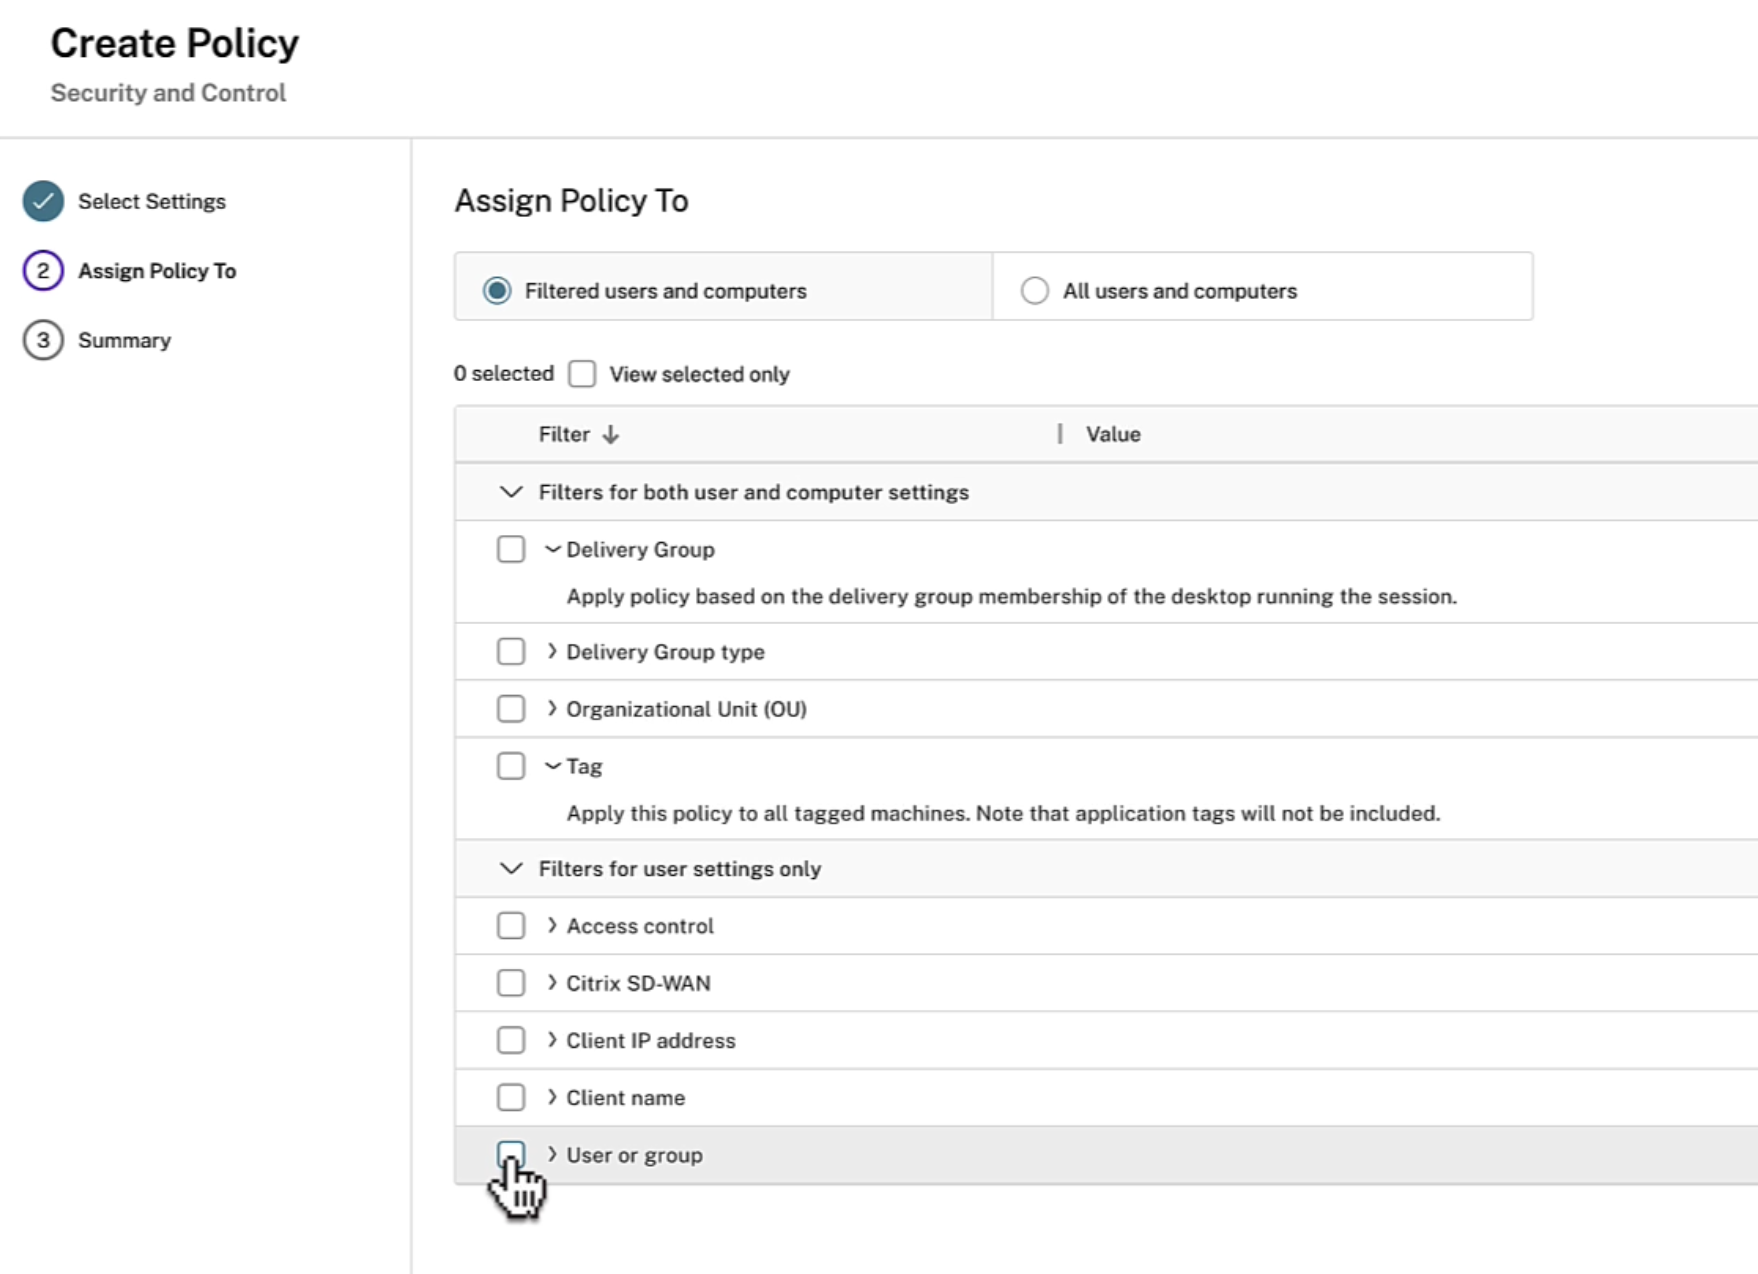The image size is (1758, 1274).
Task: Expand the Access control filter
Action: coord(552,926)
